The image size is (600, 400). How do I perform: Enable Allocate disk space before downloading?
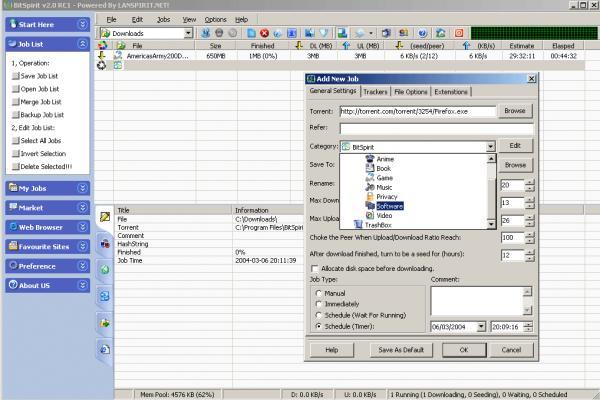[x=315, y=269]
